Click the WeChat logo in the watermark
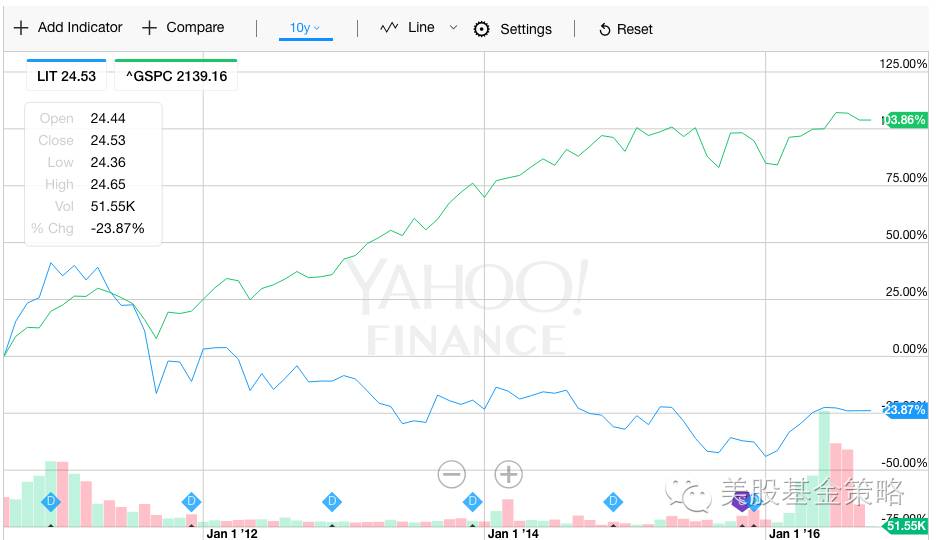The image size is (936, 540). pyautogui.click(x=690, y=492)
